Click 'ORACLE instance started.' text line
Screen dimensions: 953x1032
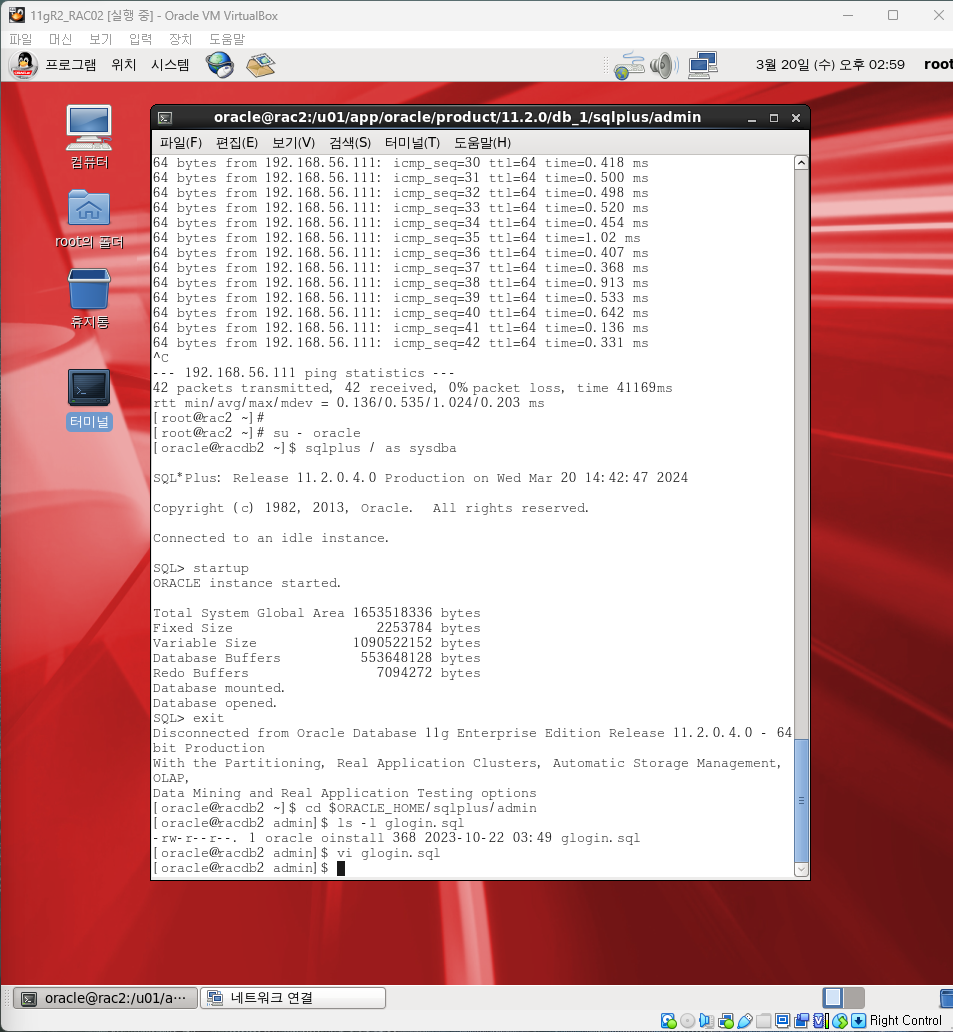point(247,583)
